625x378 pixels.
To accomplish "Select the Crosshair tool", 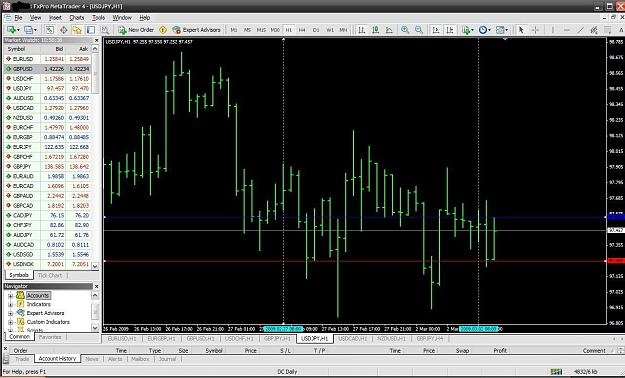I will pos(535,30).
